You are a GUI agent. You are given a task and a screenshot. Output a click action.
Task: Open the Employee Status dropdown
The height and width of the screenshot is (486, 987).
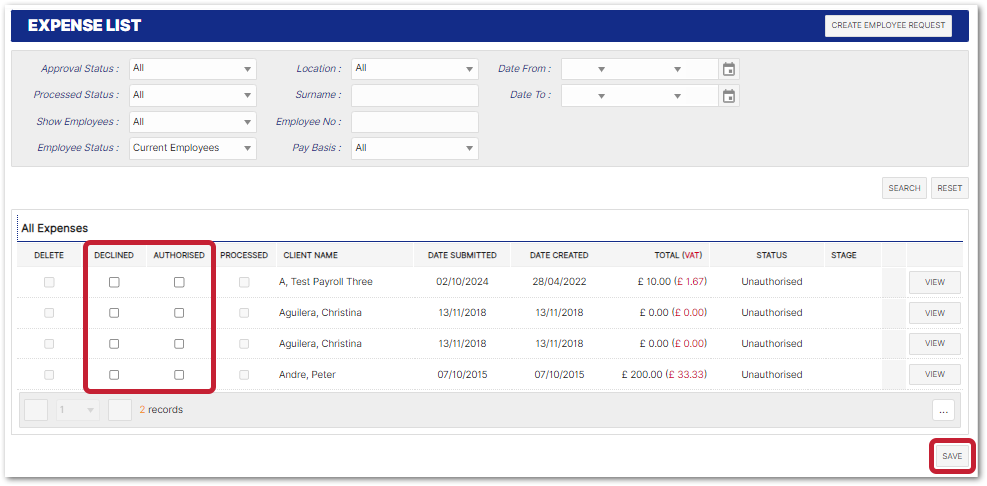coord(193,148)
